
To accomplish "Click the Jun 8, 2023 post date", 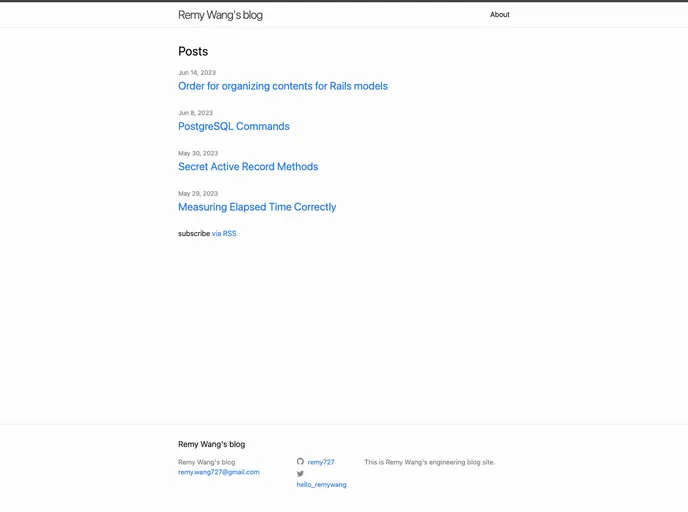I will coord(195,113).
